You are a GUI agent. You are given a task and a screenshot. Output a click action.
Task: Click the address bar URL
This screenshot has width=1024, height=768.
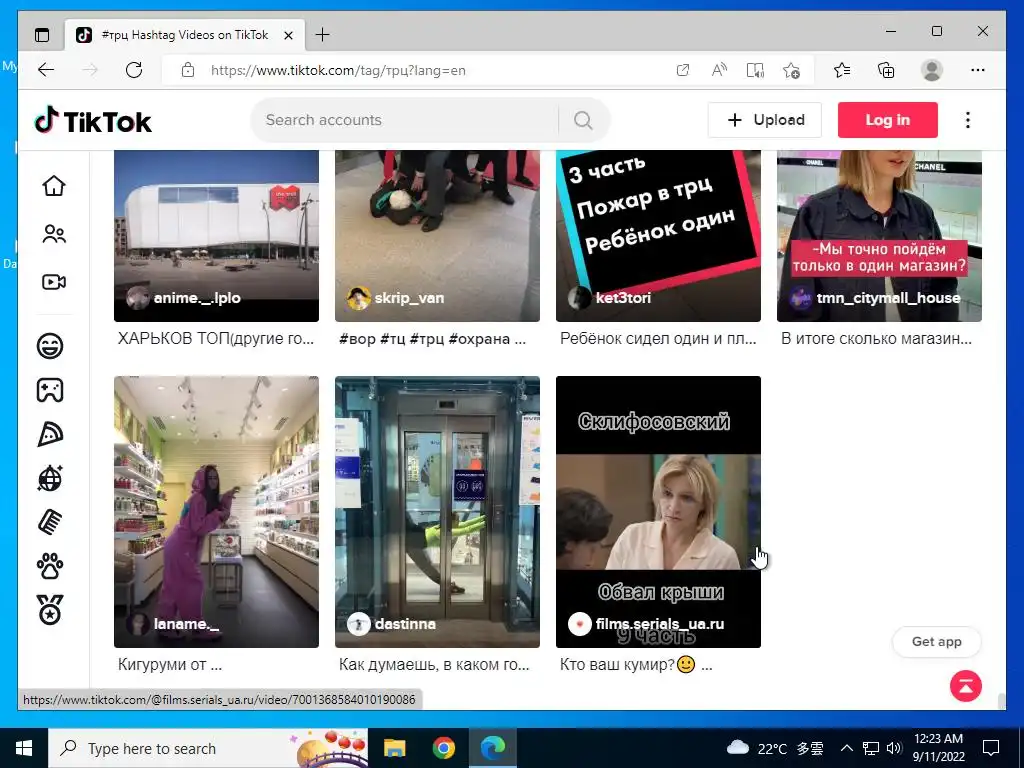pos(338,71)
